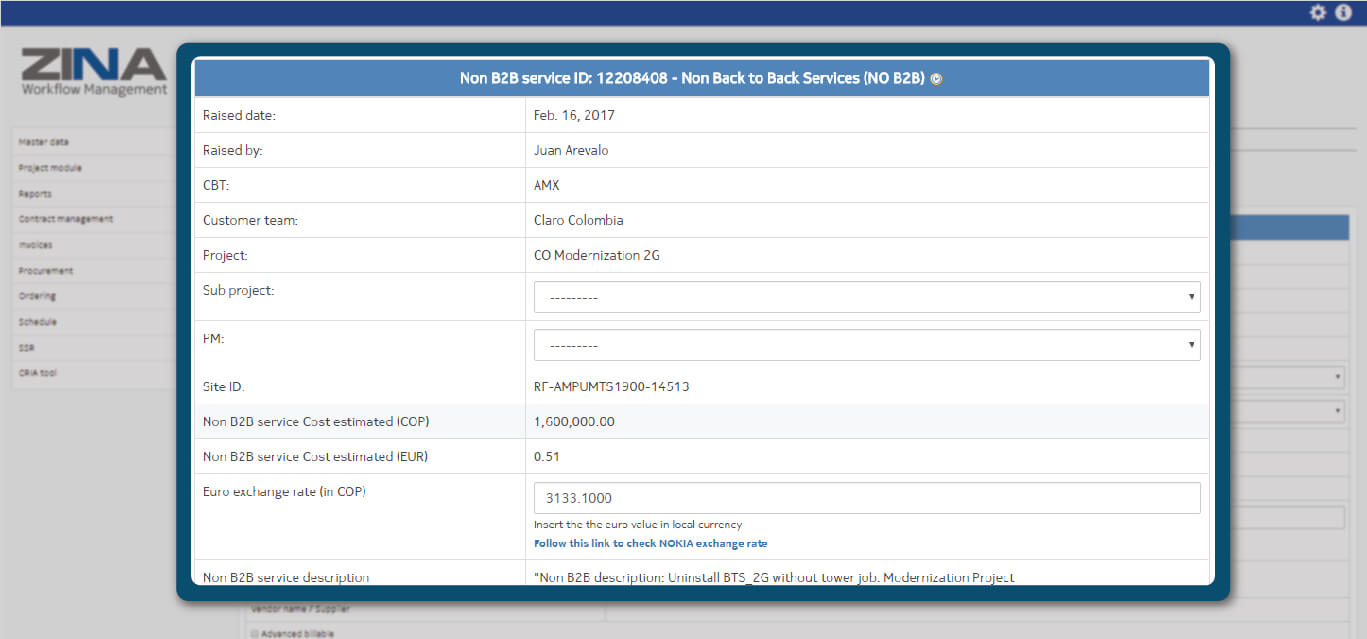Viewport: 1367px width, 639px height.
Task: Open the CRIA tool menu item
Action: [39, 373]
